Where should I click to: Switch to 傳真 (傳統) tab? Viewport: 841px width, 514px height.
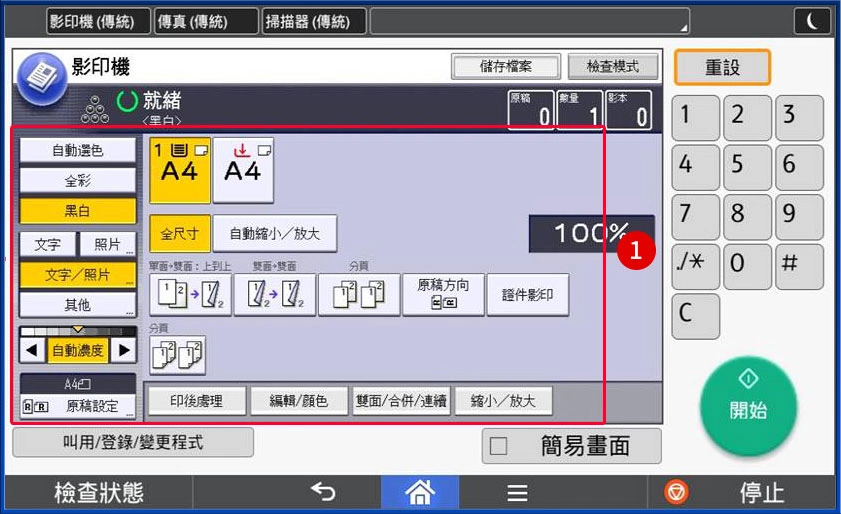click(x=206, y=21)
